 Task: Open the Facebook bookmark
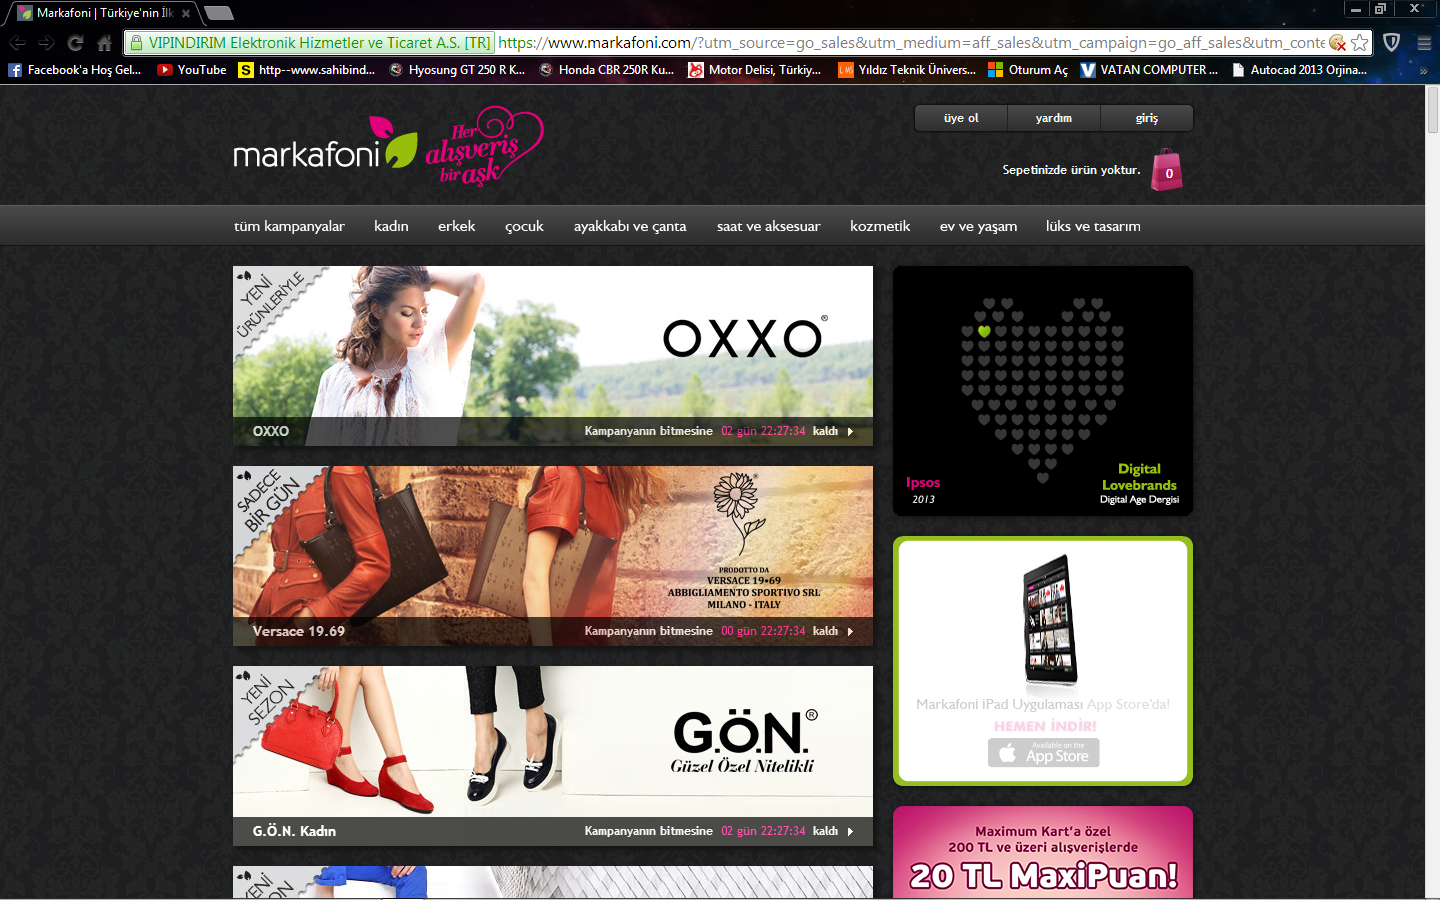pyautogui.click(x=75, y=70)
